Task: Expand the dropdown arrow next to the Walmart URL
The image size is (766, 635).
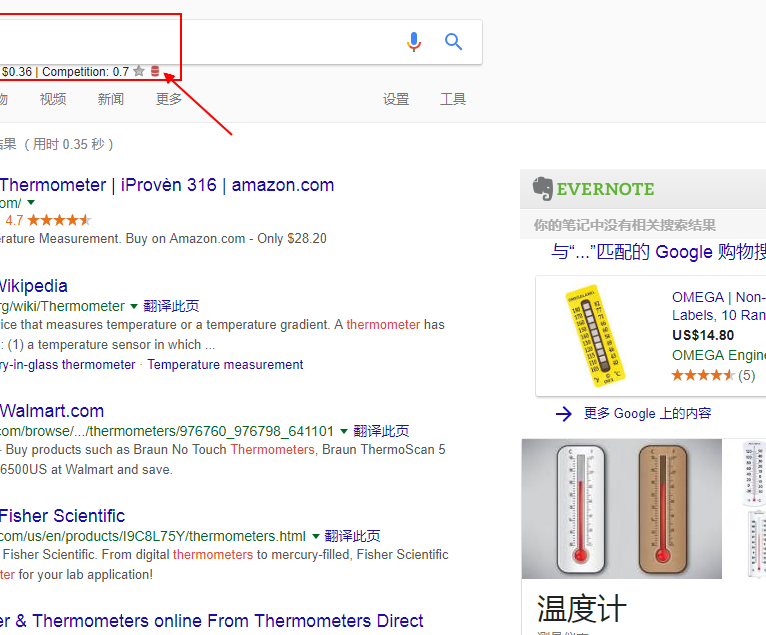Action: (x=344, y=431)
